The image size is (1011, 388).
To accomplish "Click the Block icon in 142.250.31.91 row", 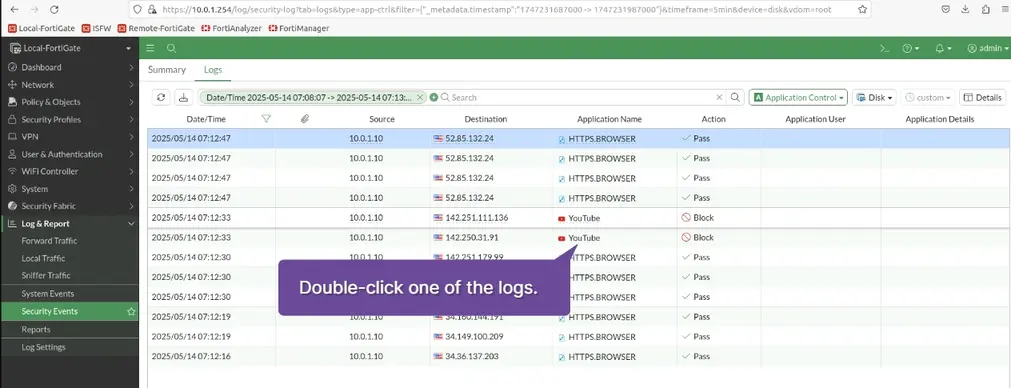I will coord(686,238).
